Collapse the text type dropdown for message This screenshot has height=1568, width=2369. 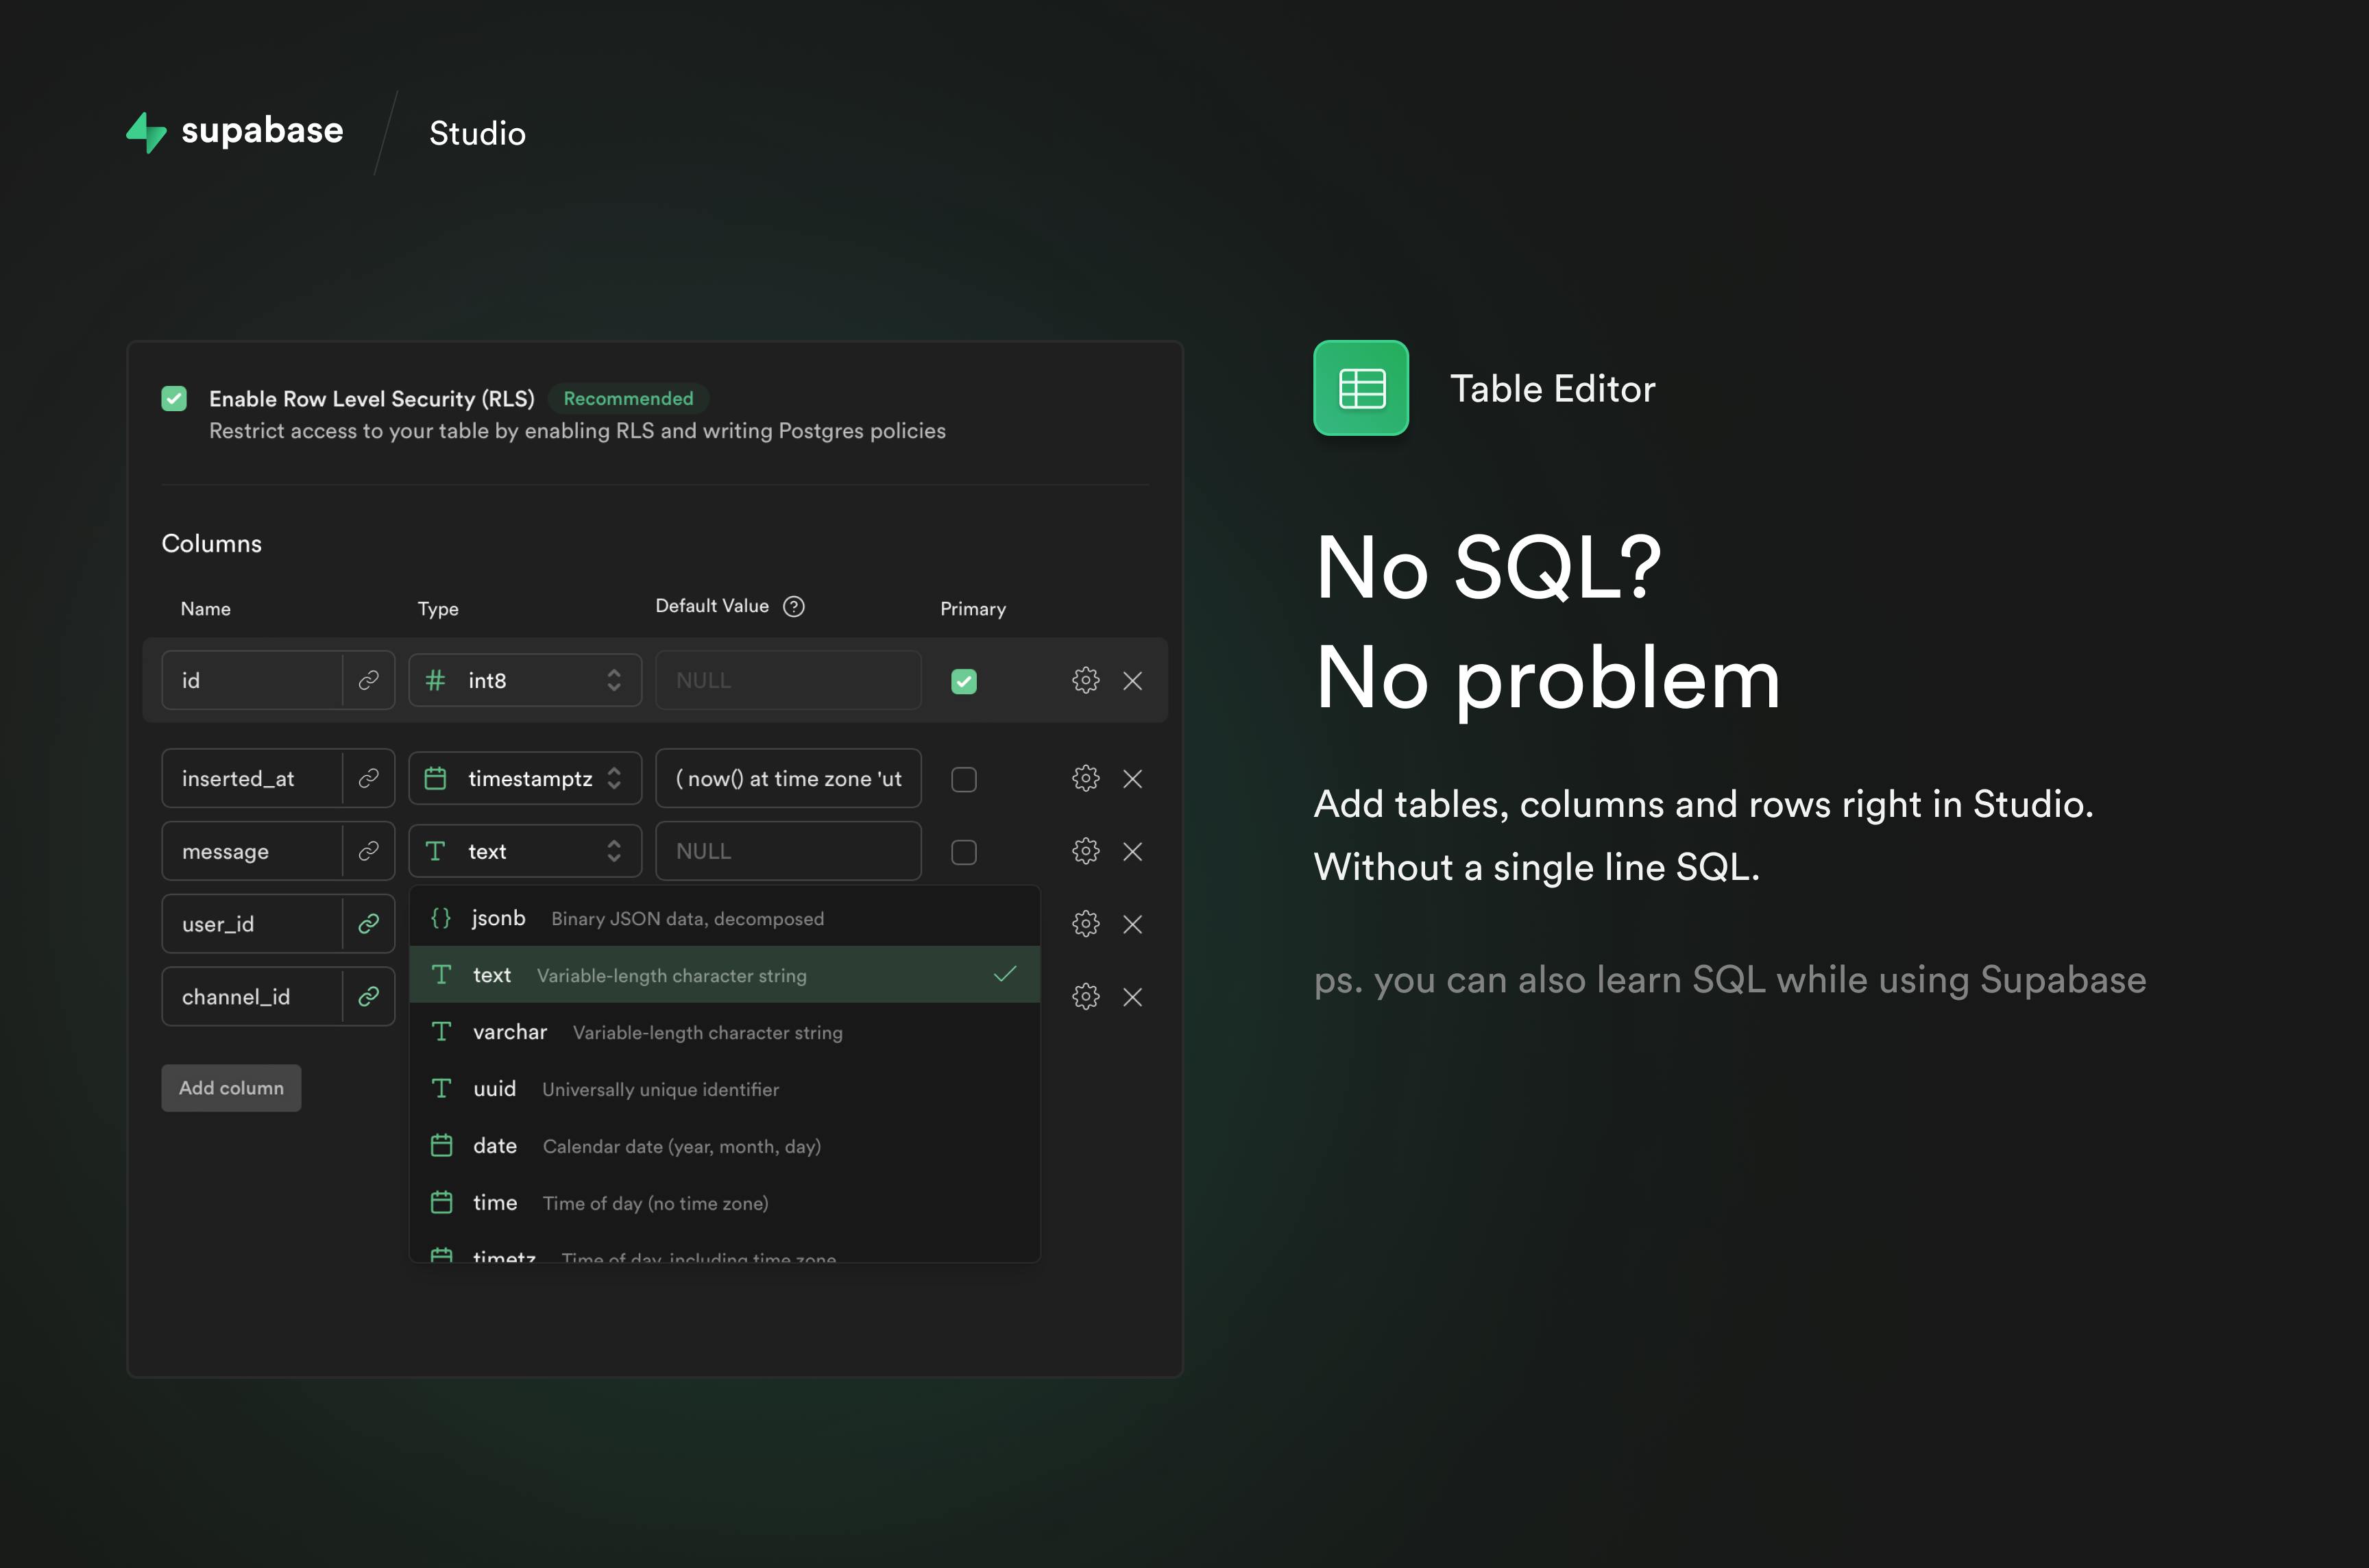(x=525, y=851)
